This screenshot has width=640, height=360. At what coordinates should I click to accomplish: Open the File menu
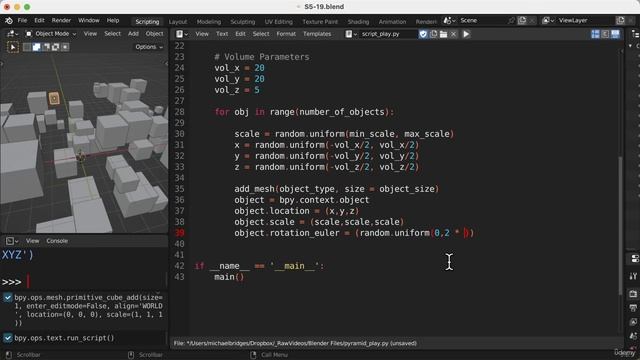click(x=22, y=20)
